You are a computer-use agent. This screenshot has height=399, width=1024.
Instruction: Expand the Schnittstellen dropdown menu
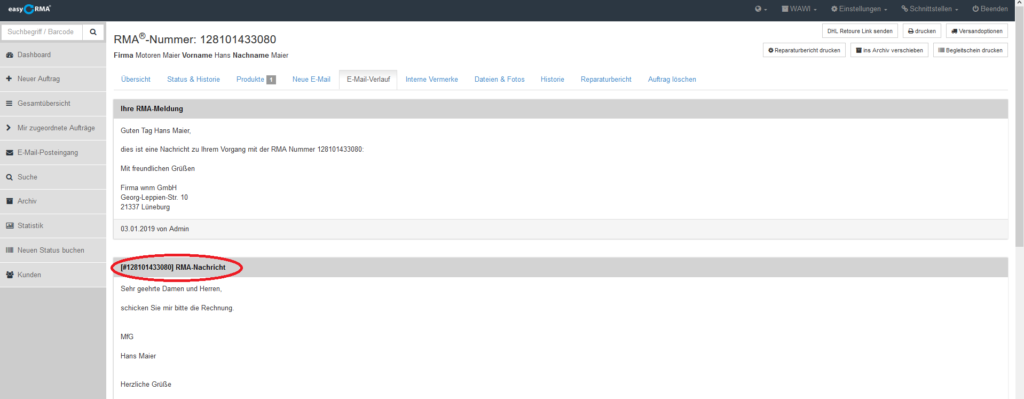pos(929,9)
